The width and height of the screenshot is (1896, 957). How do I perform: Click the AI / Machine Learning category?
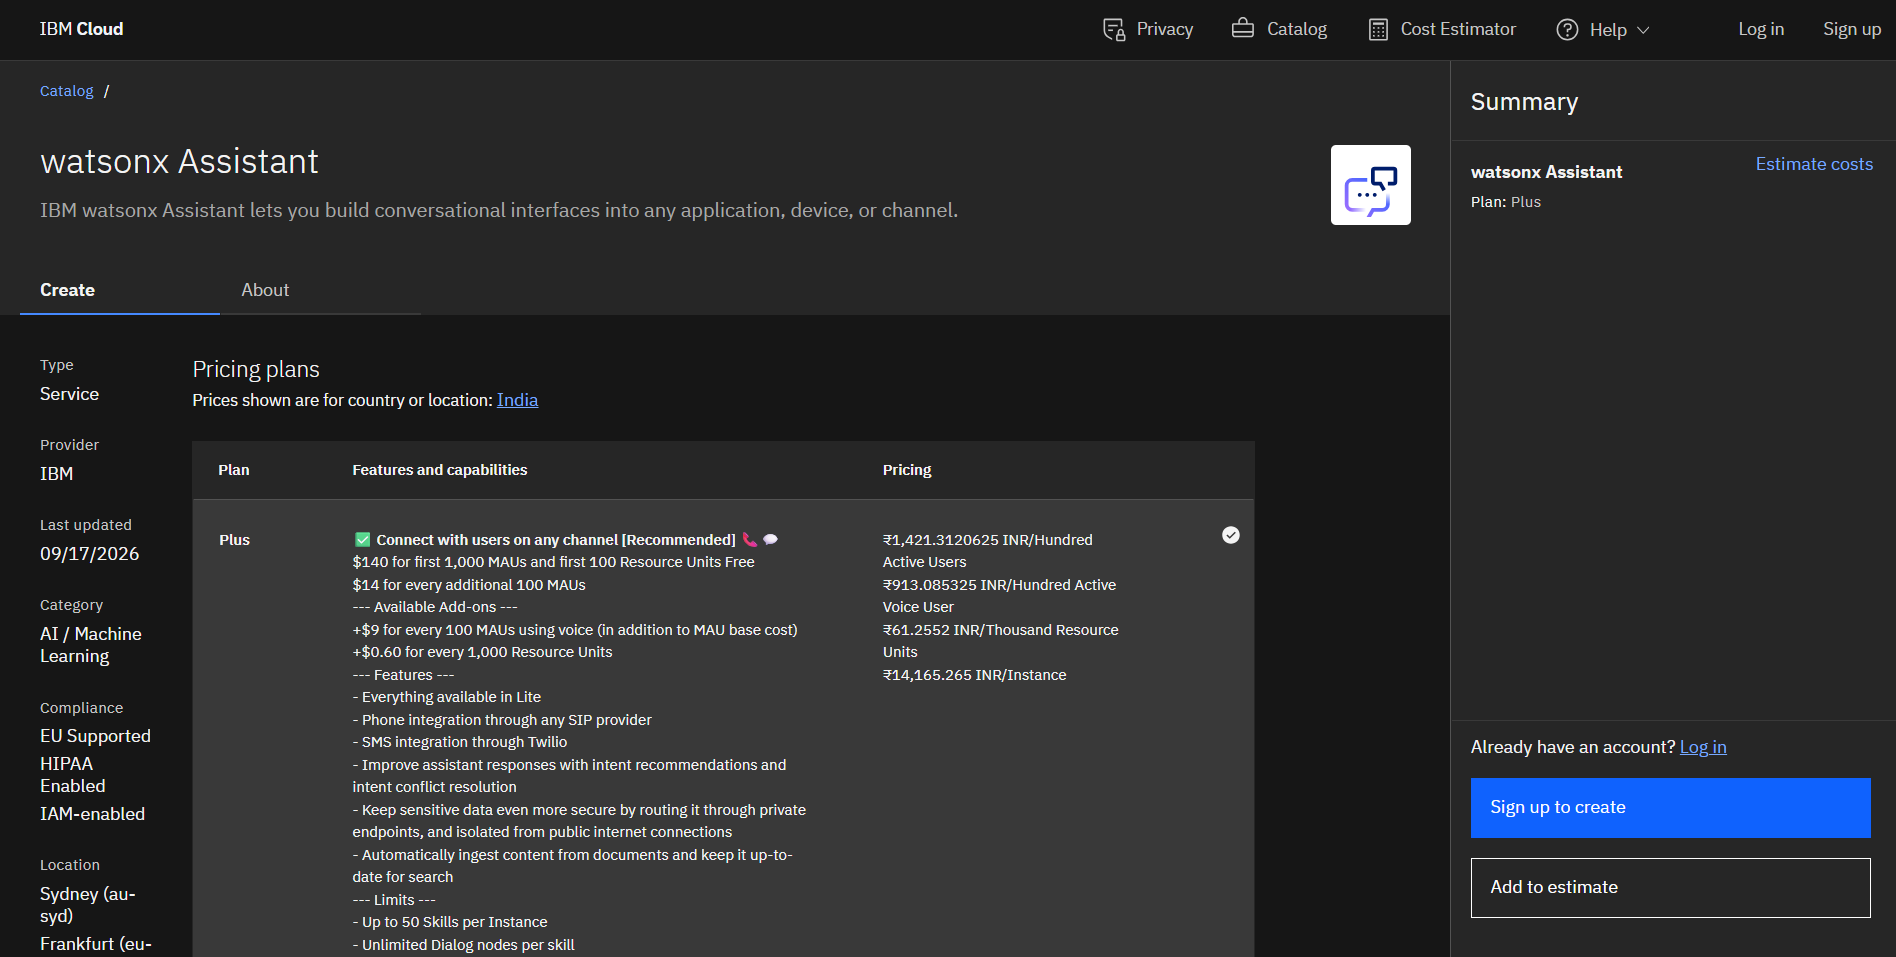coord(90,645)
